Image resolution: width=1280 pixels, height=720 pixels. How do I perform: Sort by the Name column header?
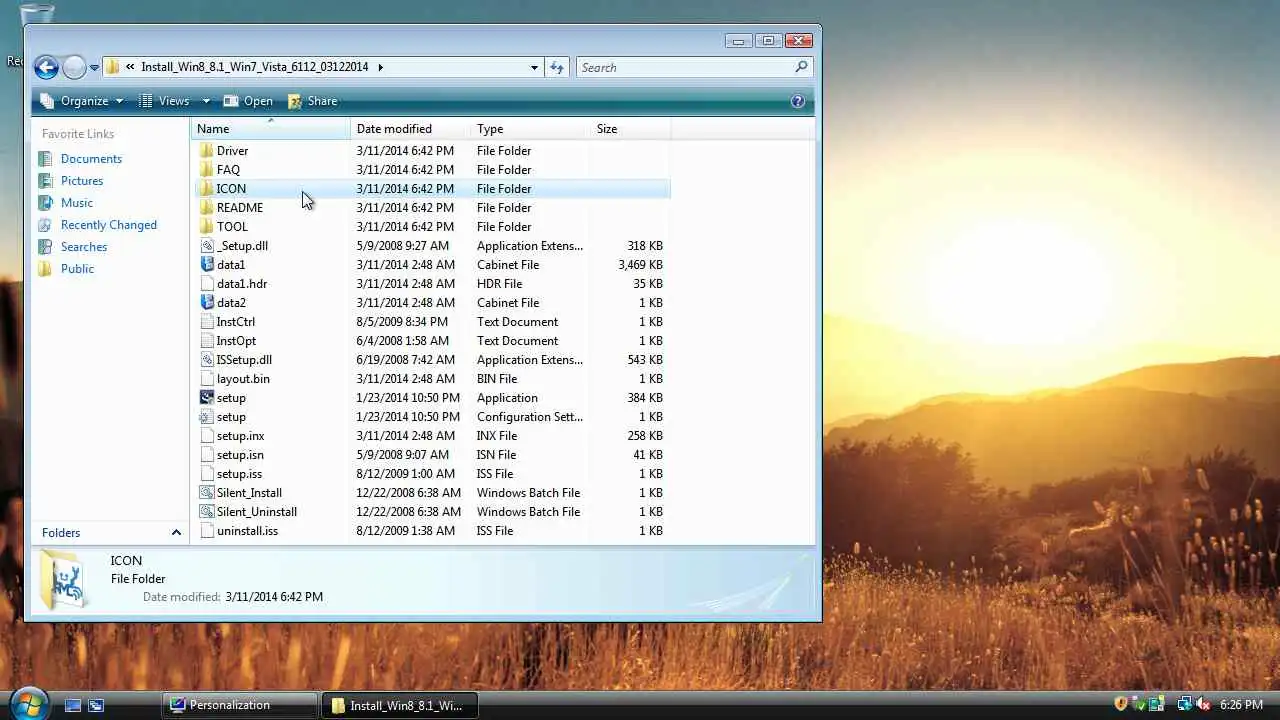click(270, 129)
